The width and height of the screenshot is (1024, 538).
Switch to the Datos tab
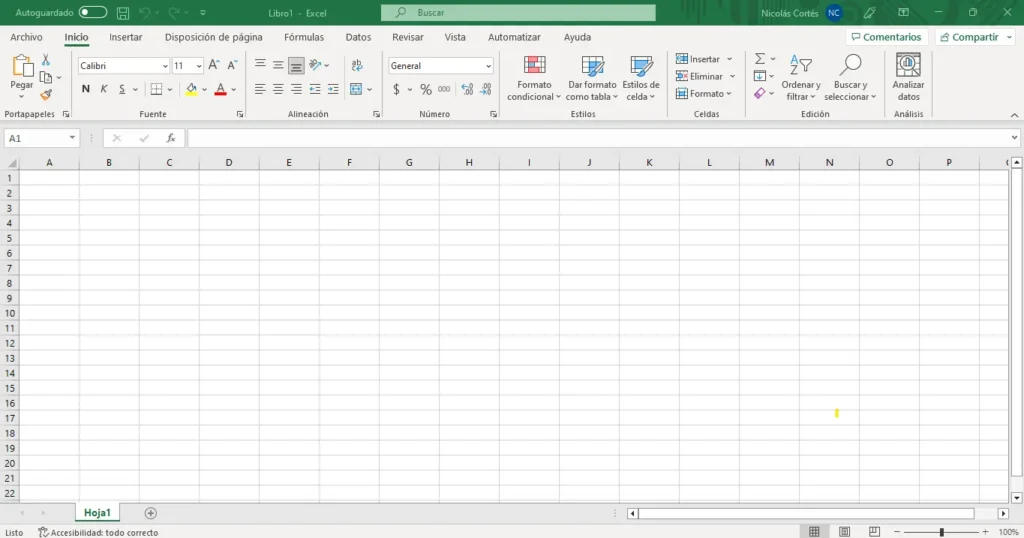point(358,37)
